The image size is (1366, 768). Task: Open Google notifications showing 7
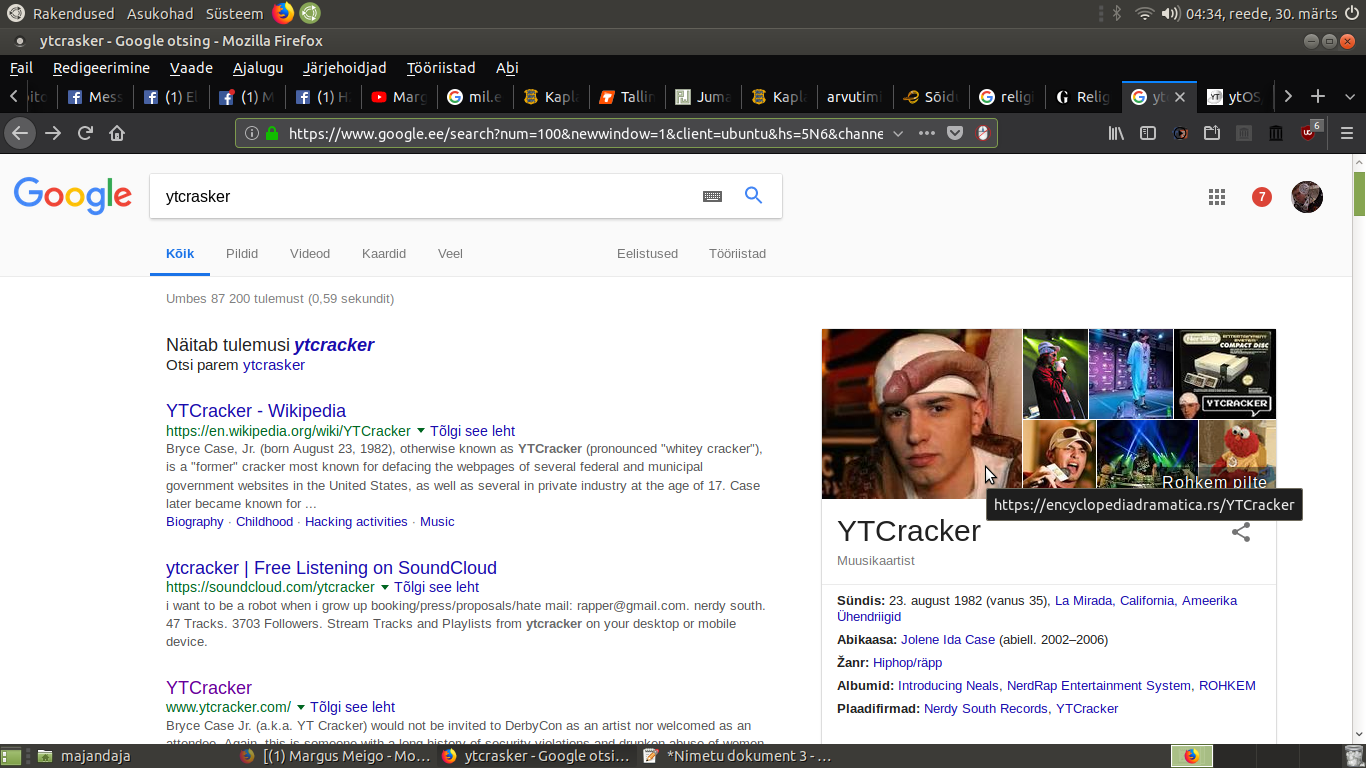[1262, 197]
